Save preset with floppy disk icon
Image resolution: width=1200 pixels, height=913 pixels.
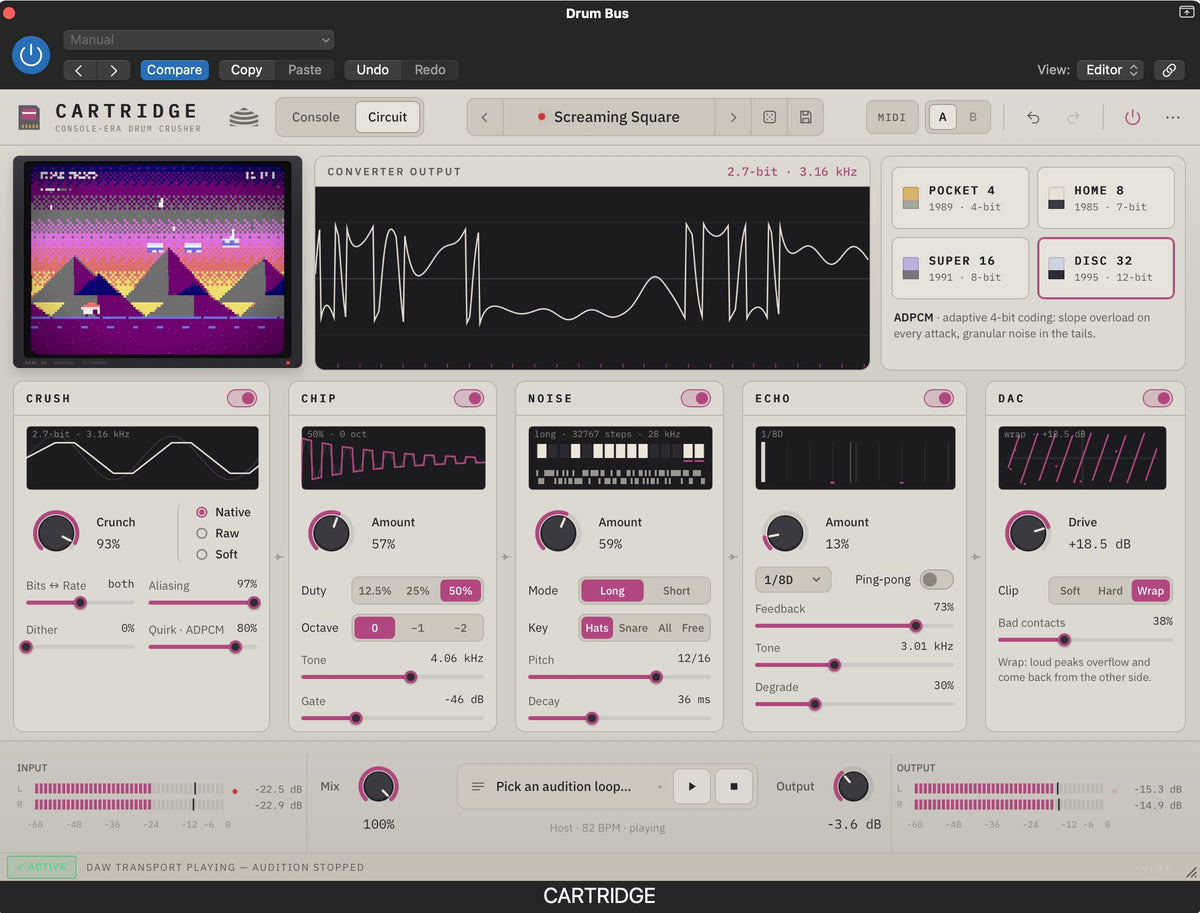click(805, 117)
